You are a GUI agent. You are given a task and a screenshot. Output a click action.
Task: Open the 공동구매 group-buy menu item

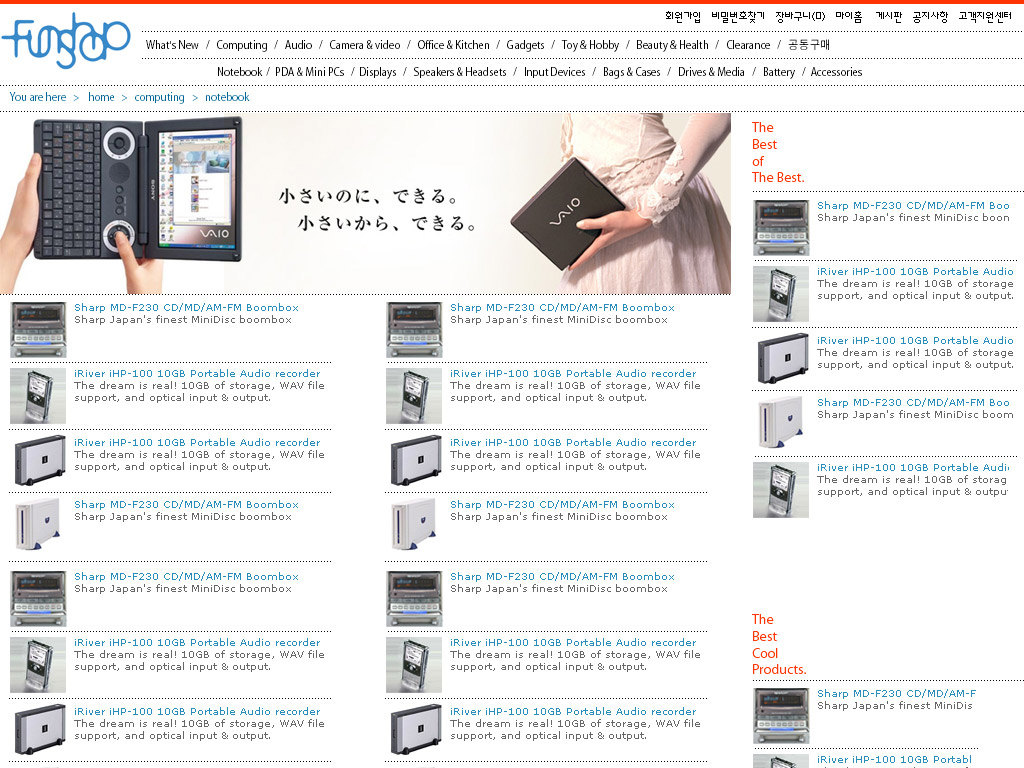(x=808, y=44)
